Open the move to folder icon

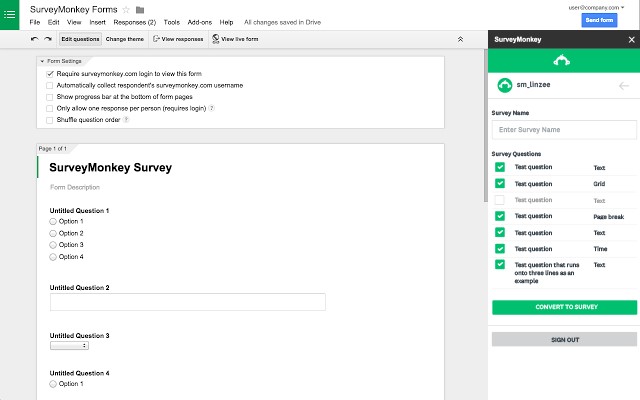(x=140, y=10)
